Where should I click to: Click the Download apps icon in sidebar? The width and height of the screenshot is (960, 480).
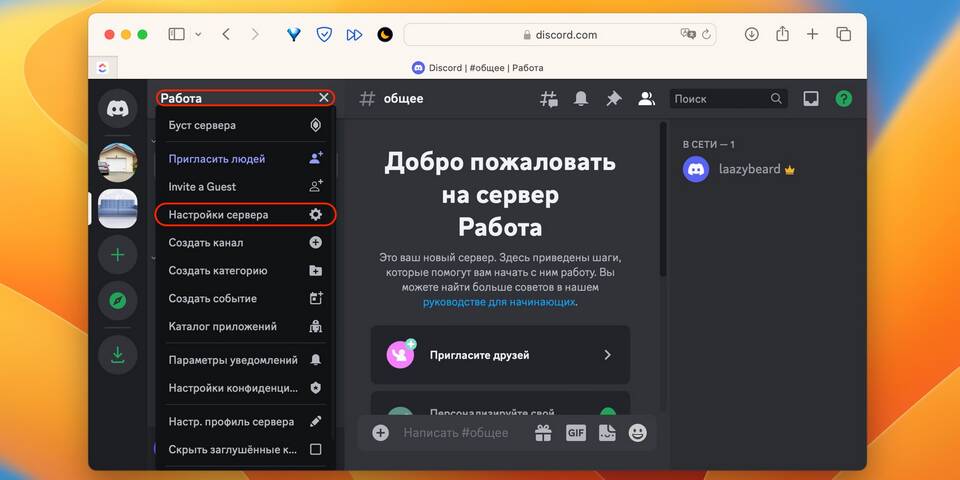118,354
